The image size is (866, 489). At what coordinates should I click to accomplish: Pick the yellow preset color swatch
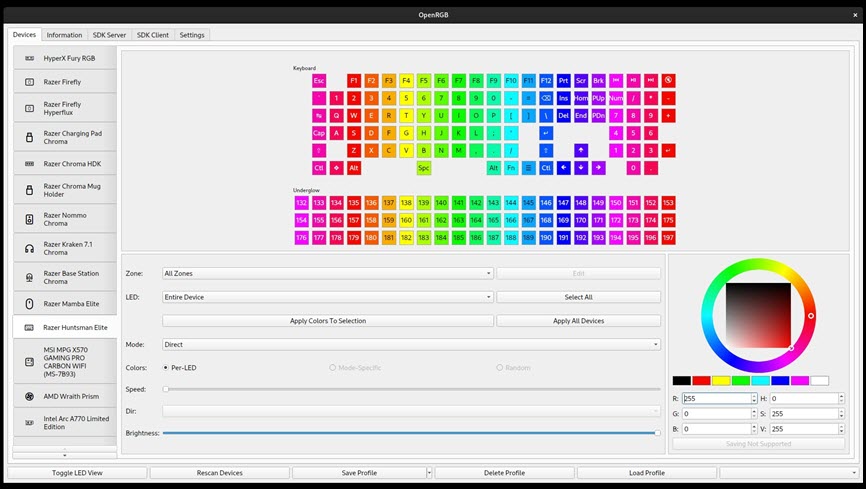coord(721,381)
